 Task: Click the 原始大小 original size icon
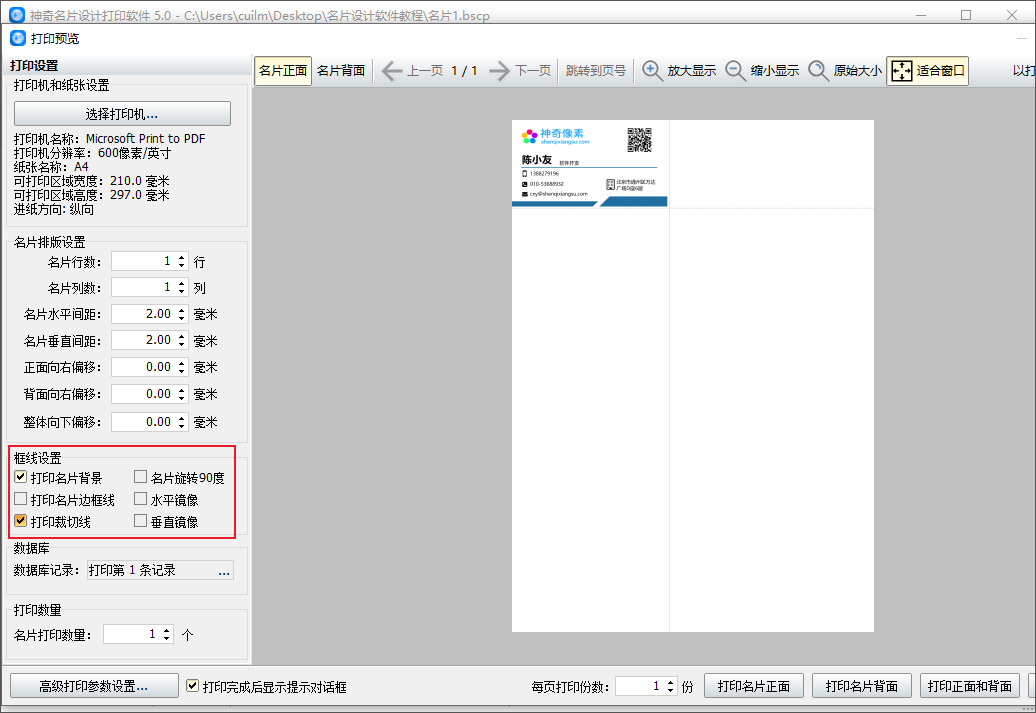818,71
